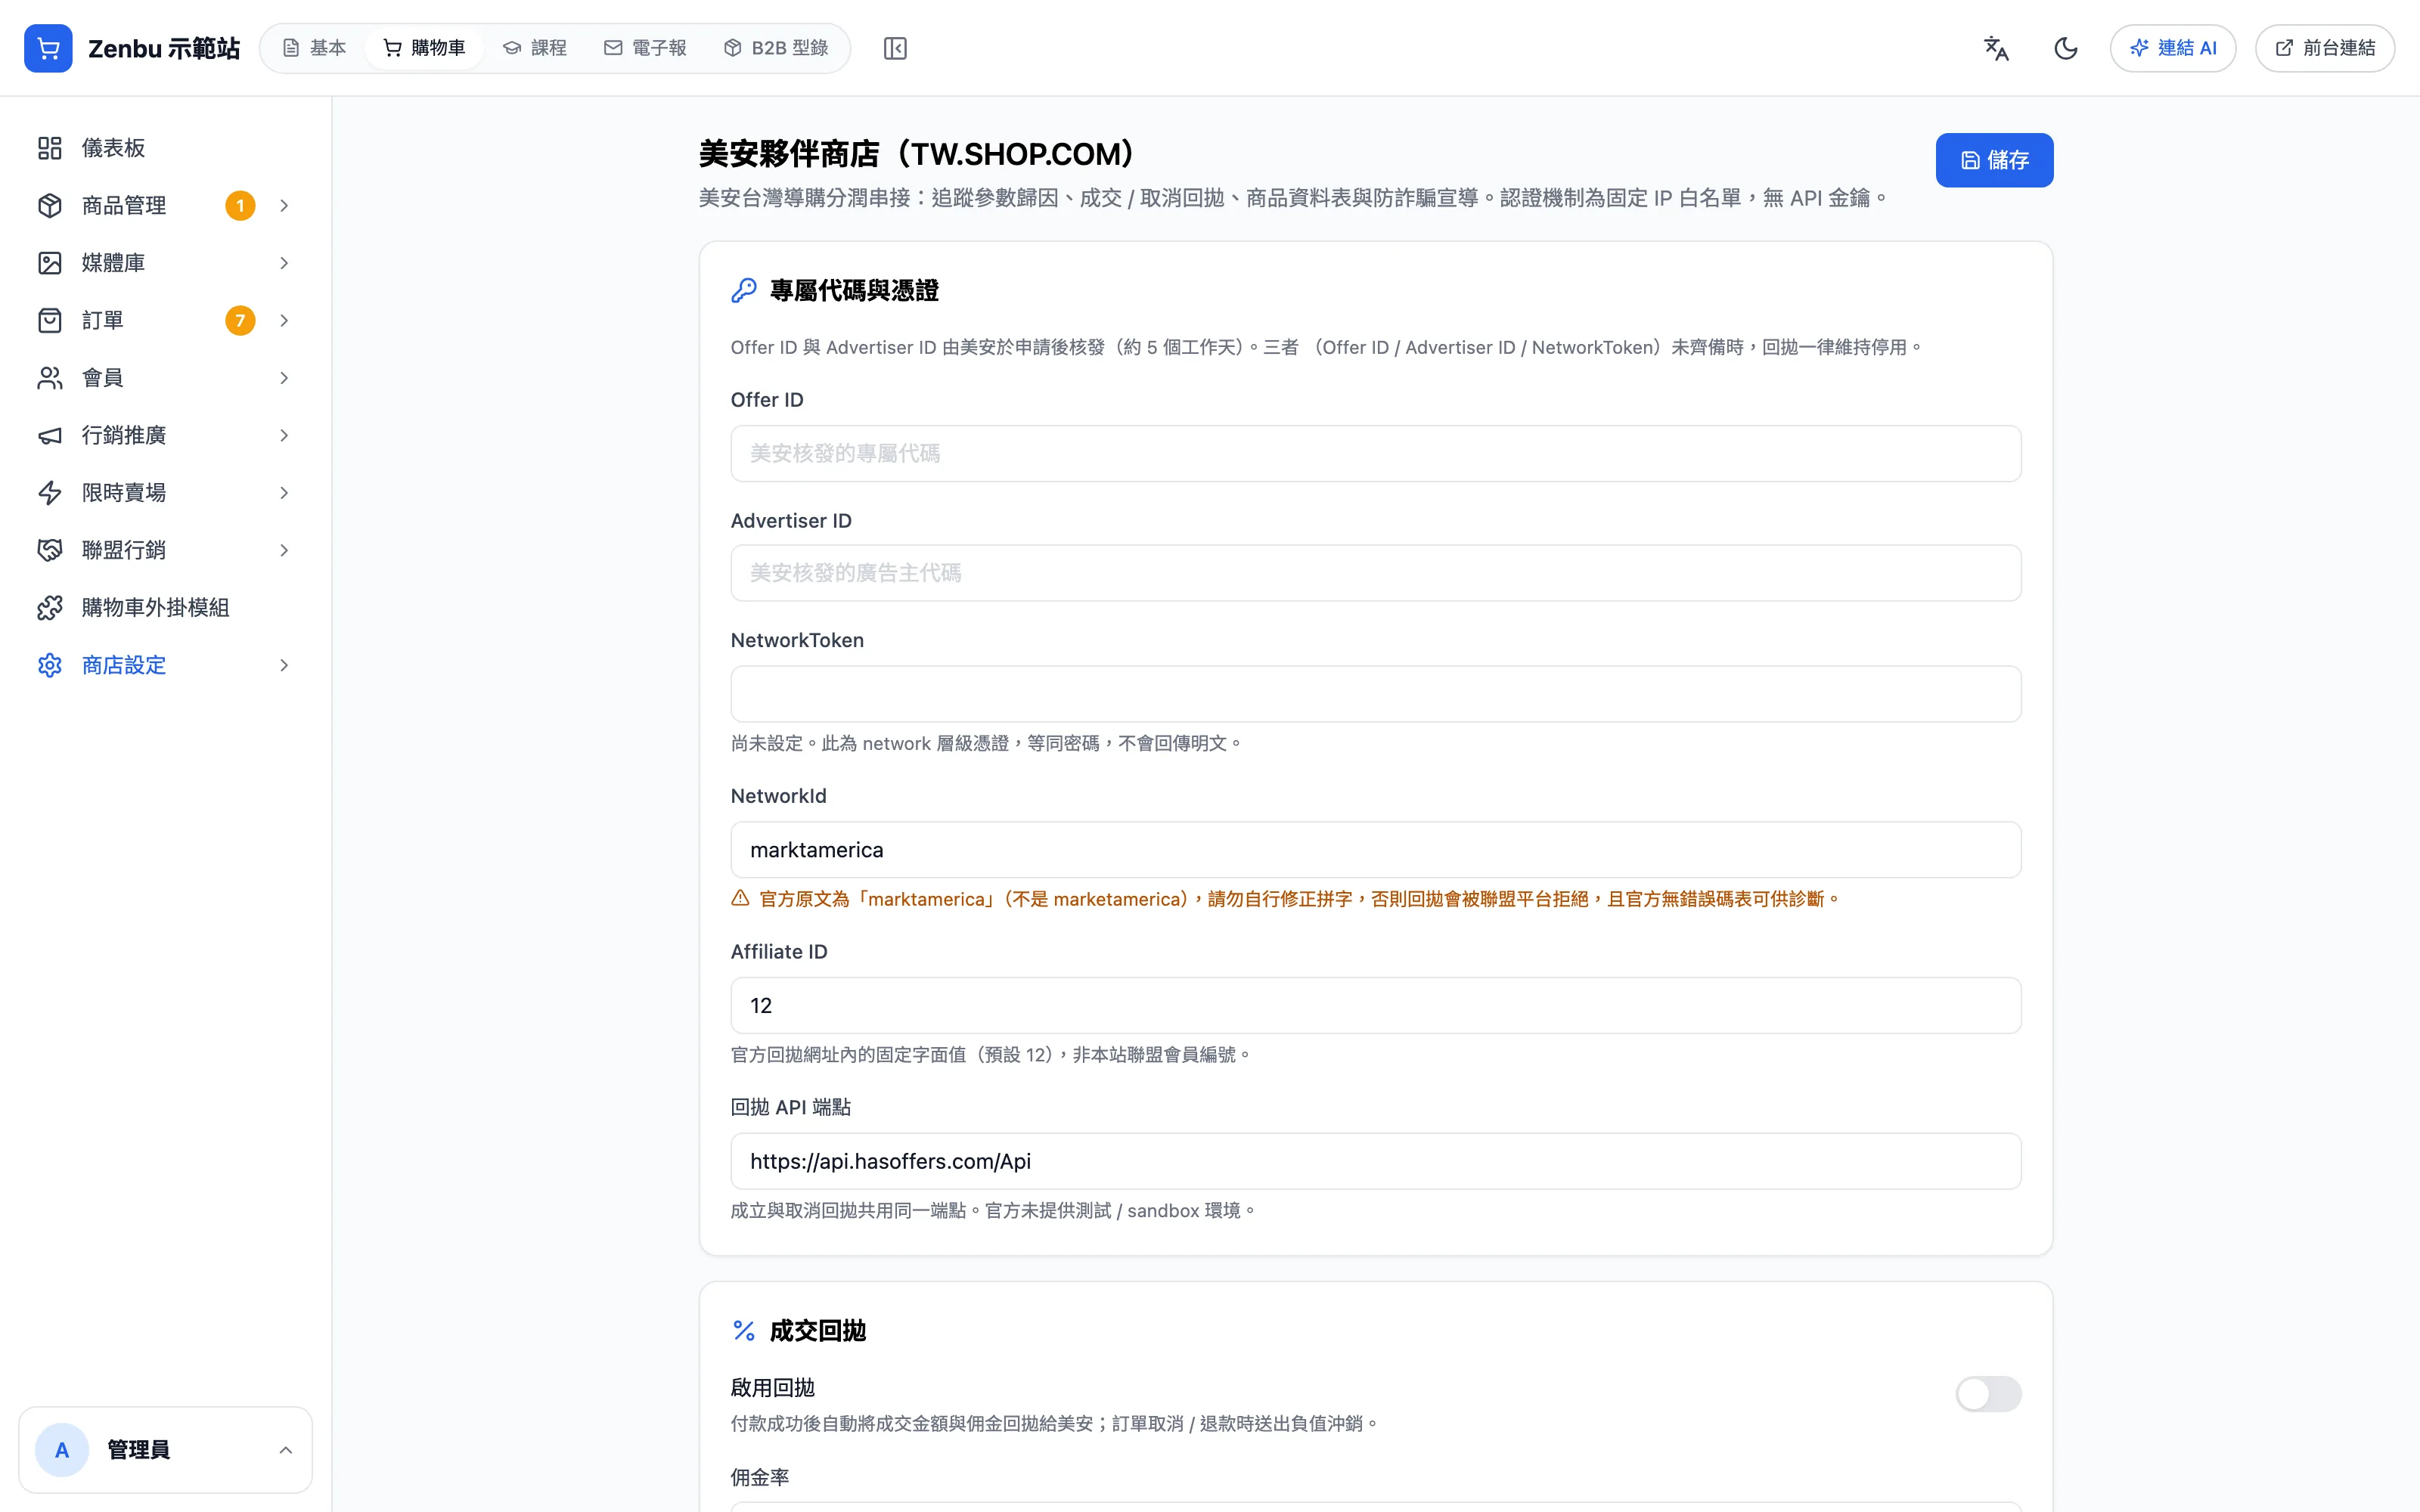Open the 管理員 account menu chevron
The image size is (2420, 1512).
pos(285,1450)
